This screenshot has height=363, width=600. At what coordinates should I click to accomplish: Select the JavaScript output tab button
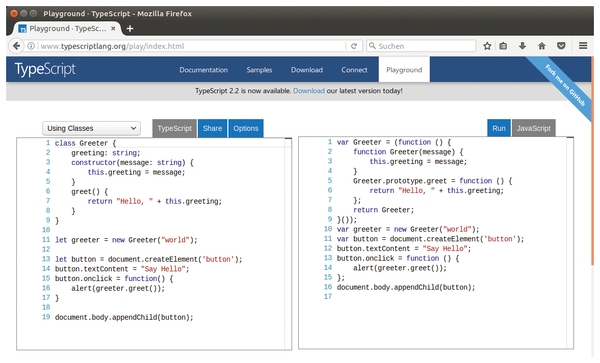534,129
